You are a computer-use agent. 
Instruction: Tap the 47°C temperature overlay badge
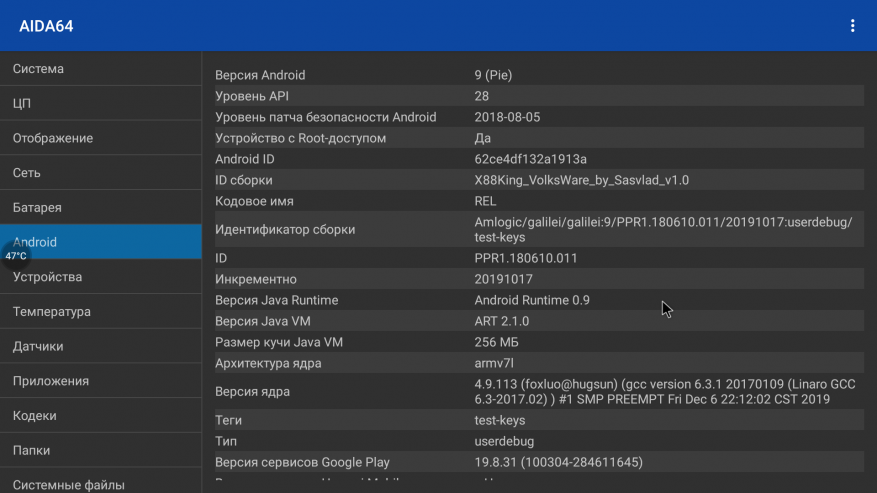pos(16,256)
